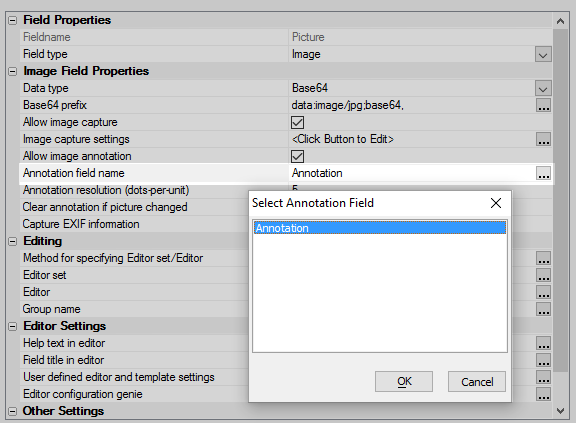
Task: Collapse the Editing section
Action: coord(12,241)
